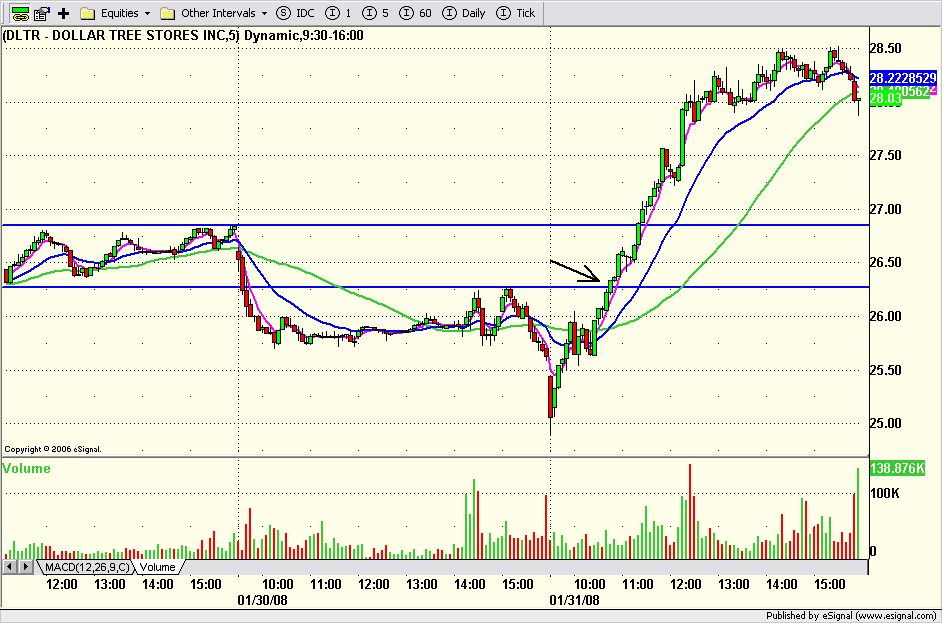Screen dimensions: 942x623
Task: Switch to the 5-minute interval
Action: (376, 13)
